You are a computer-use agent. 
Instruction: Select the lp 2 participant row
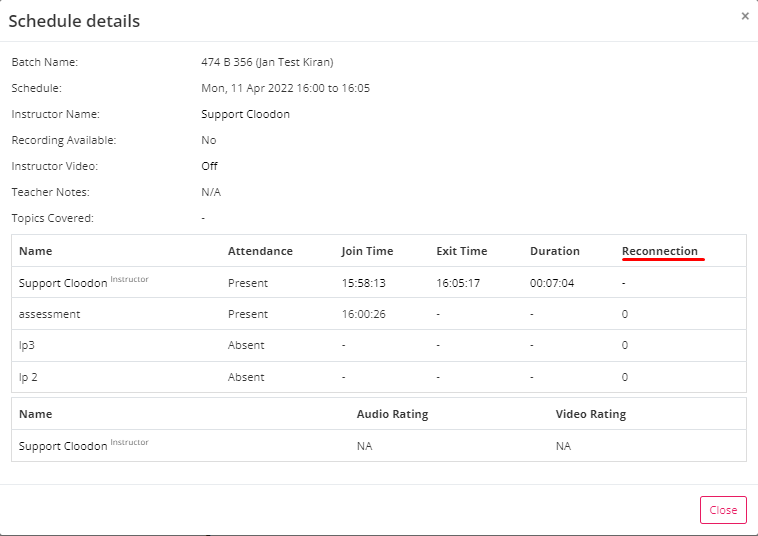click(379, 377)
